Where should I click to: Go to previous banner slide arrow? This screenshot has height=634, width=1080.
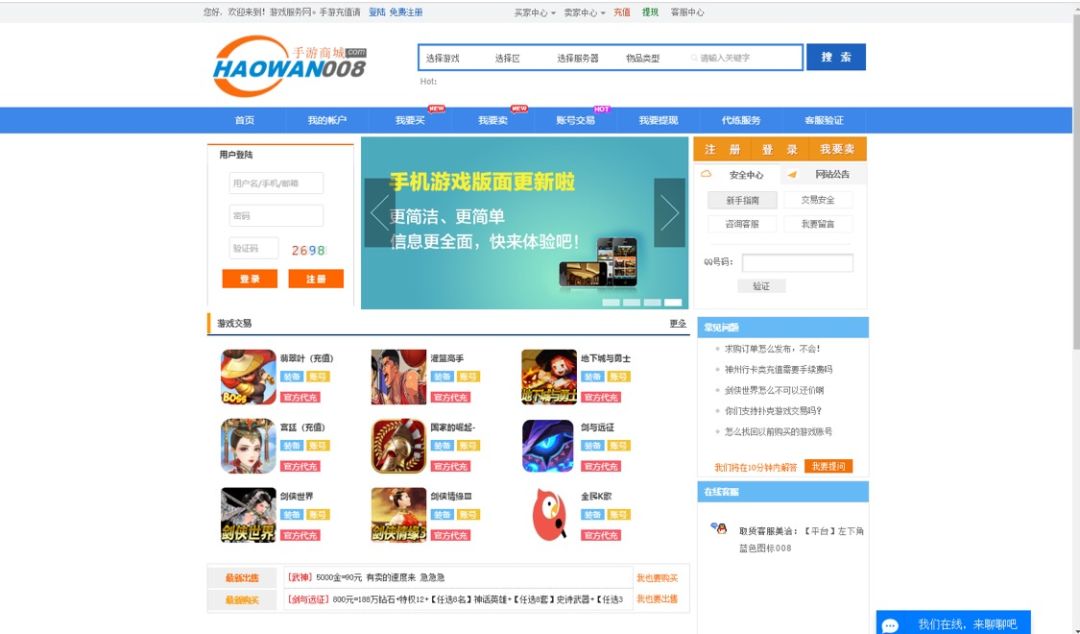point(380,212)
